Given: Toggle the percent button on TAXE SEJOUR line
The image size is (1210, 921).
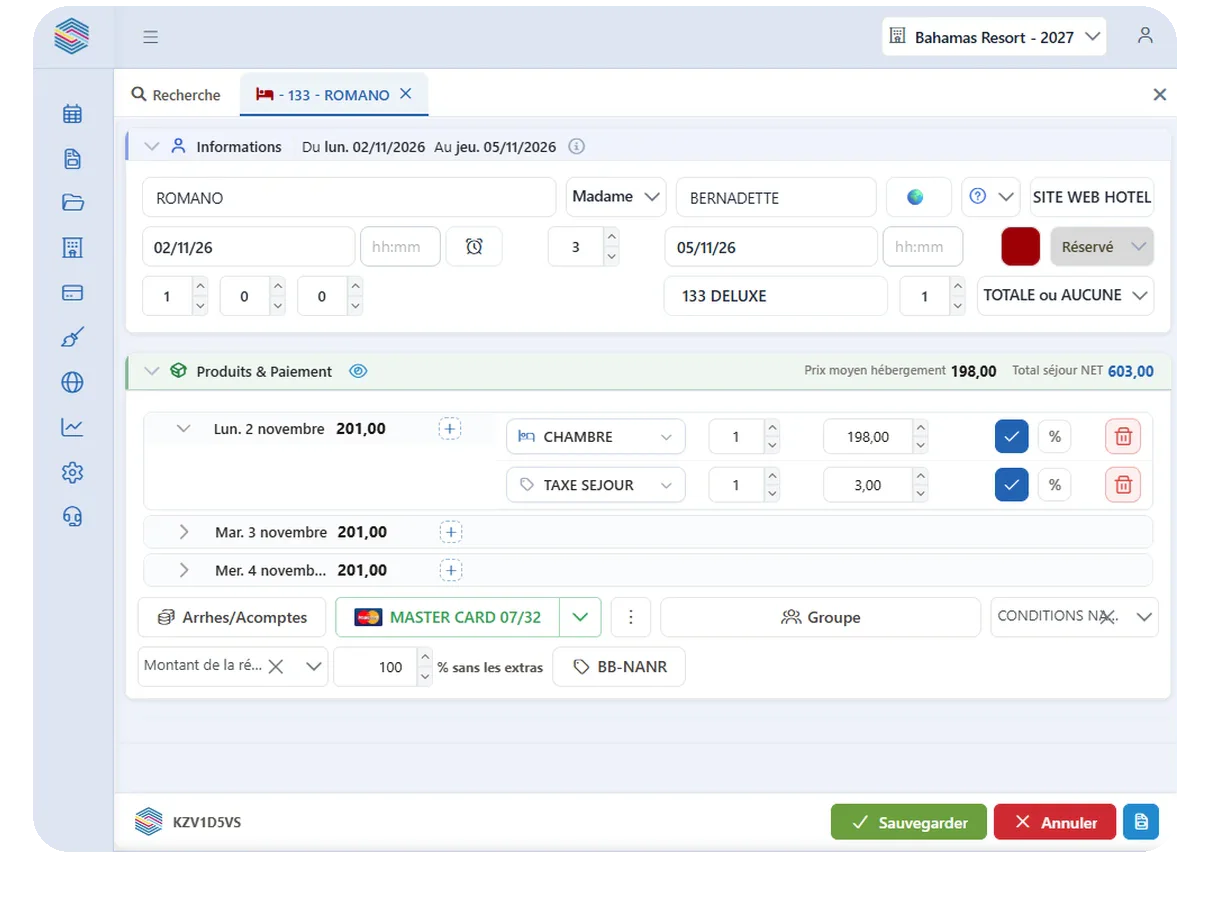Looking at the screenshot, I should [x=1055, y=485].
